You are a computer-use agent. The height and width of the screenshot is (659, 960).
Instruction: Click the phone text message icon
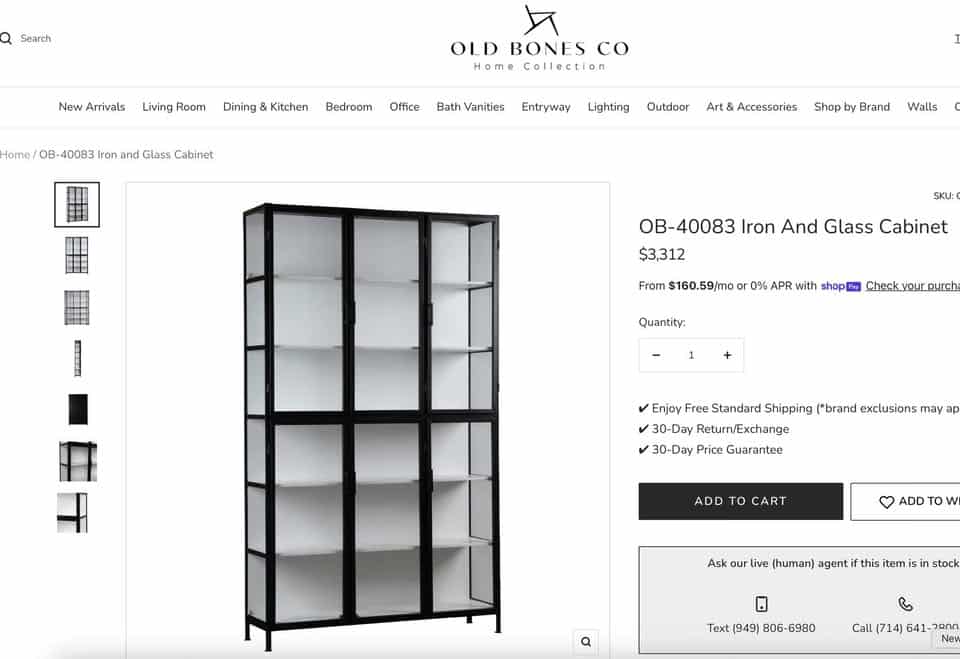pos(761,604)
